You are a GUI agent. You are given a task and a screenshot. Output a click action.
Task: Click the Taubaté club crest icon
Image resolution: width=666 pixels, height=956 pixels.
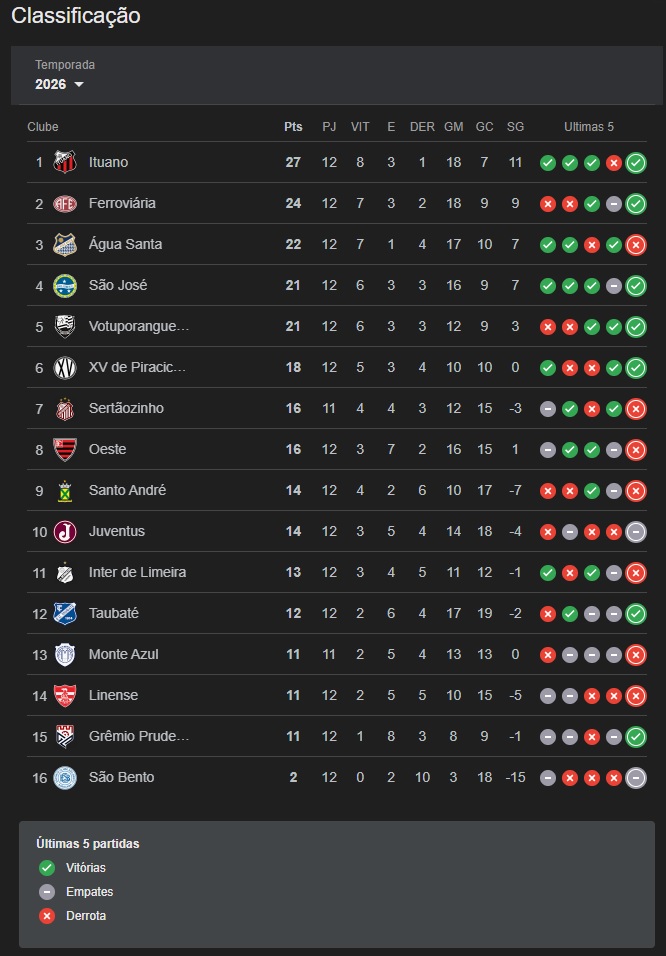(65, 613)
